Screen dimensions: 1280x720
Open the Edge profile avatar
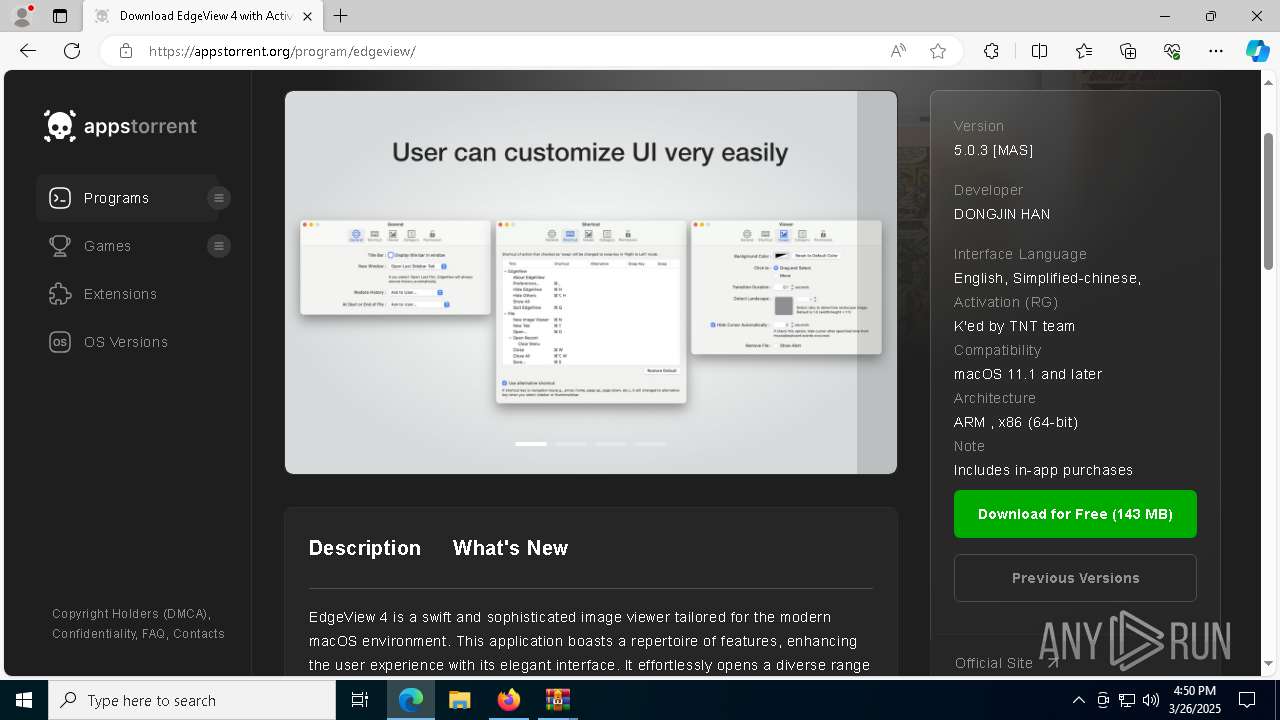tap(22, 16)
